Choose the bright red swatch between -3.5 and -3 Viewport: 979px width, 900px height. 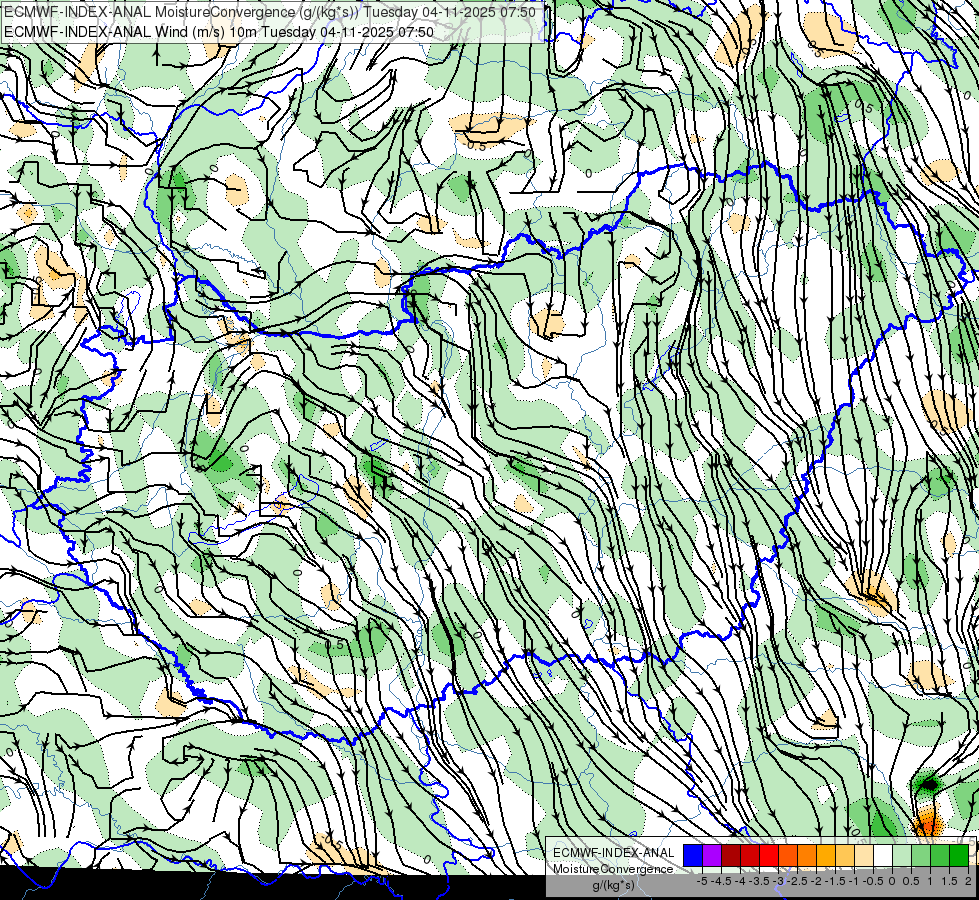point(769,855)
